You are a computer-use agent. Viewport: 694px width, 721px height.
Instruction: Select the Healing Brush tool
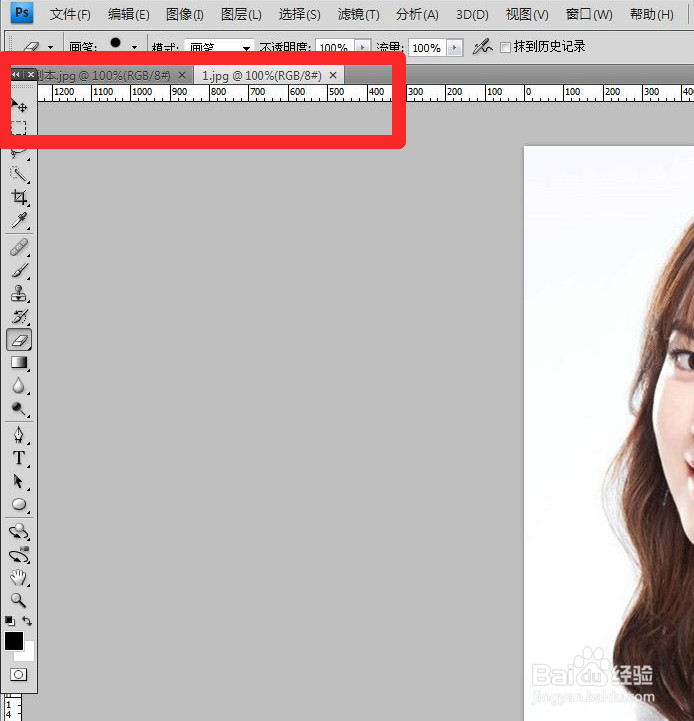coord(19,247)
